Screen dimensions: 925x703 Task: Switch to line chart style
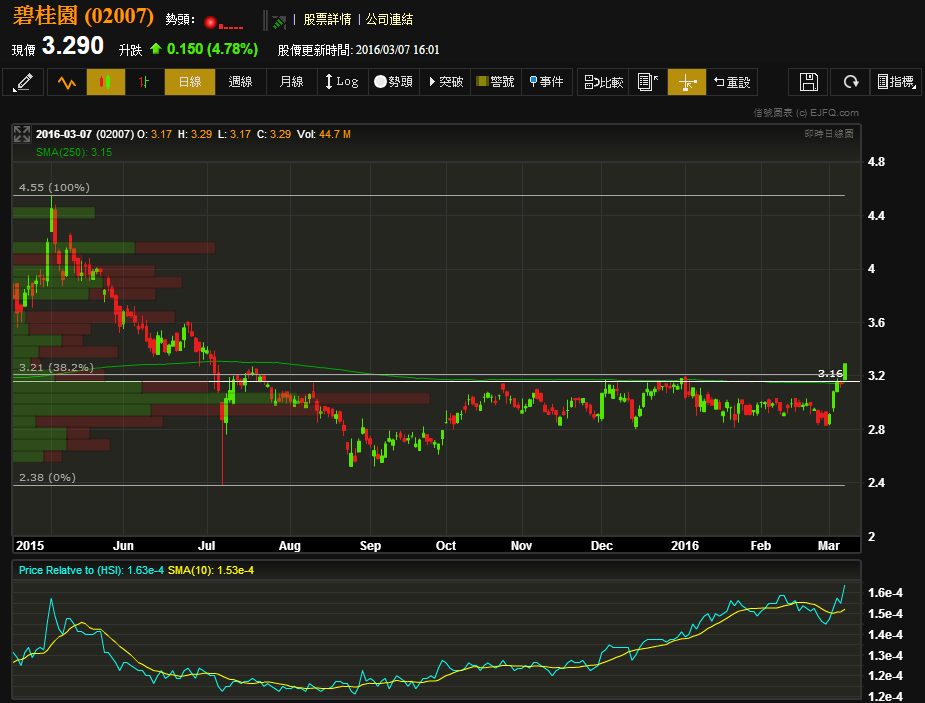pyautogui.click(x=67, y=82)
